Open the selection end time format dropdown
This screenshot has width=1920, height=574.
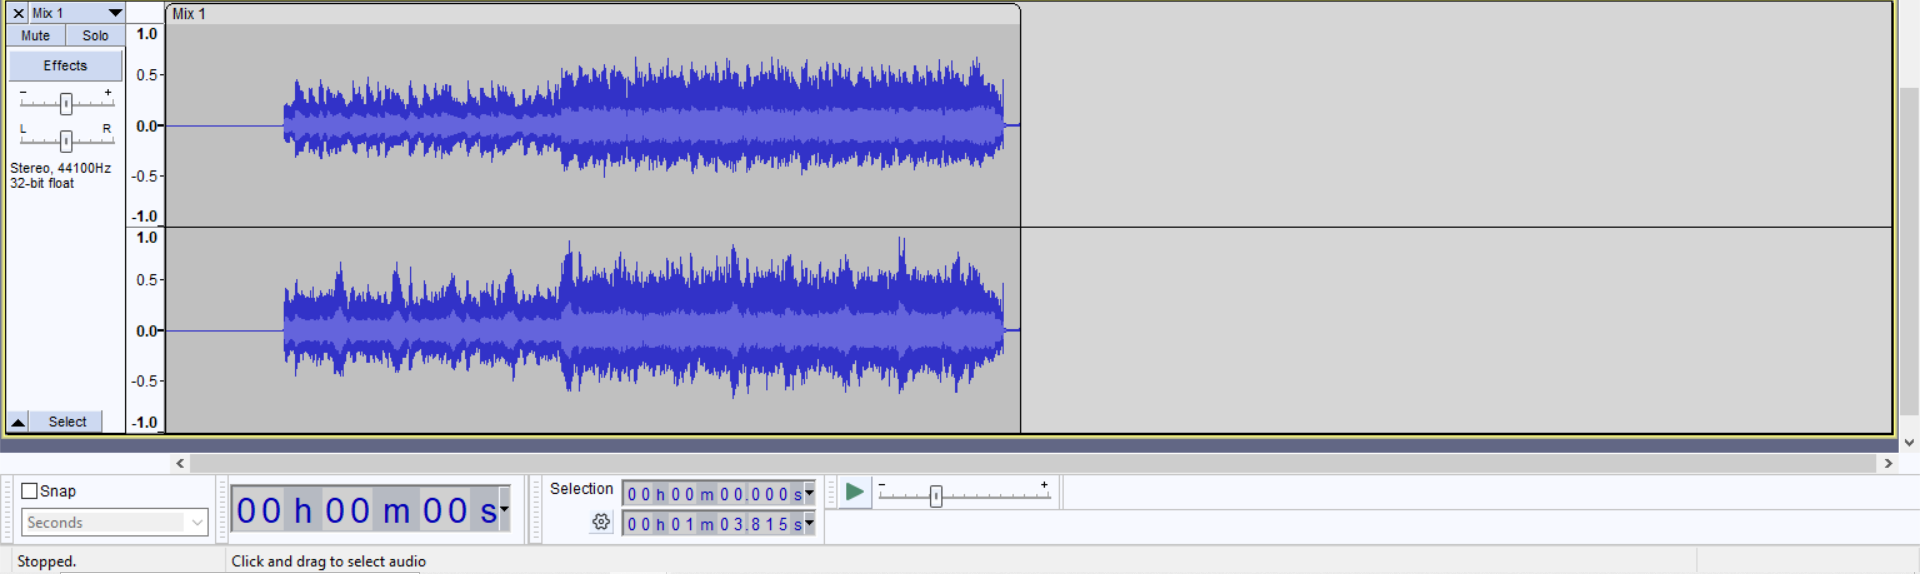coord(809,523)
